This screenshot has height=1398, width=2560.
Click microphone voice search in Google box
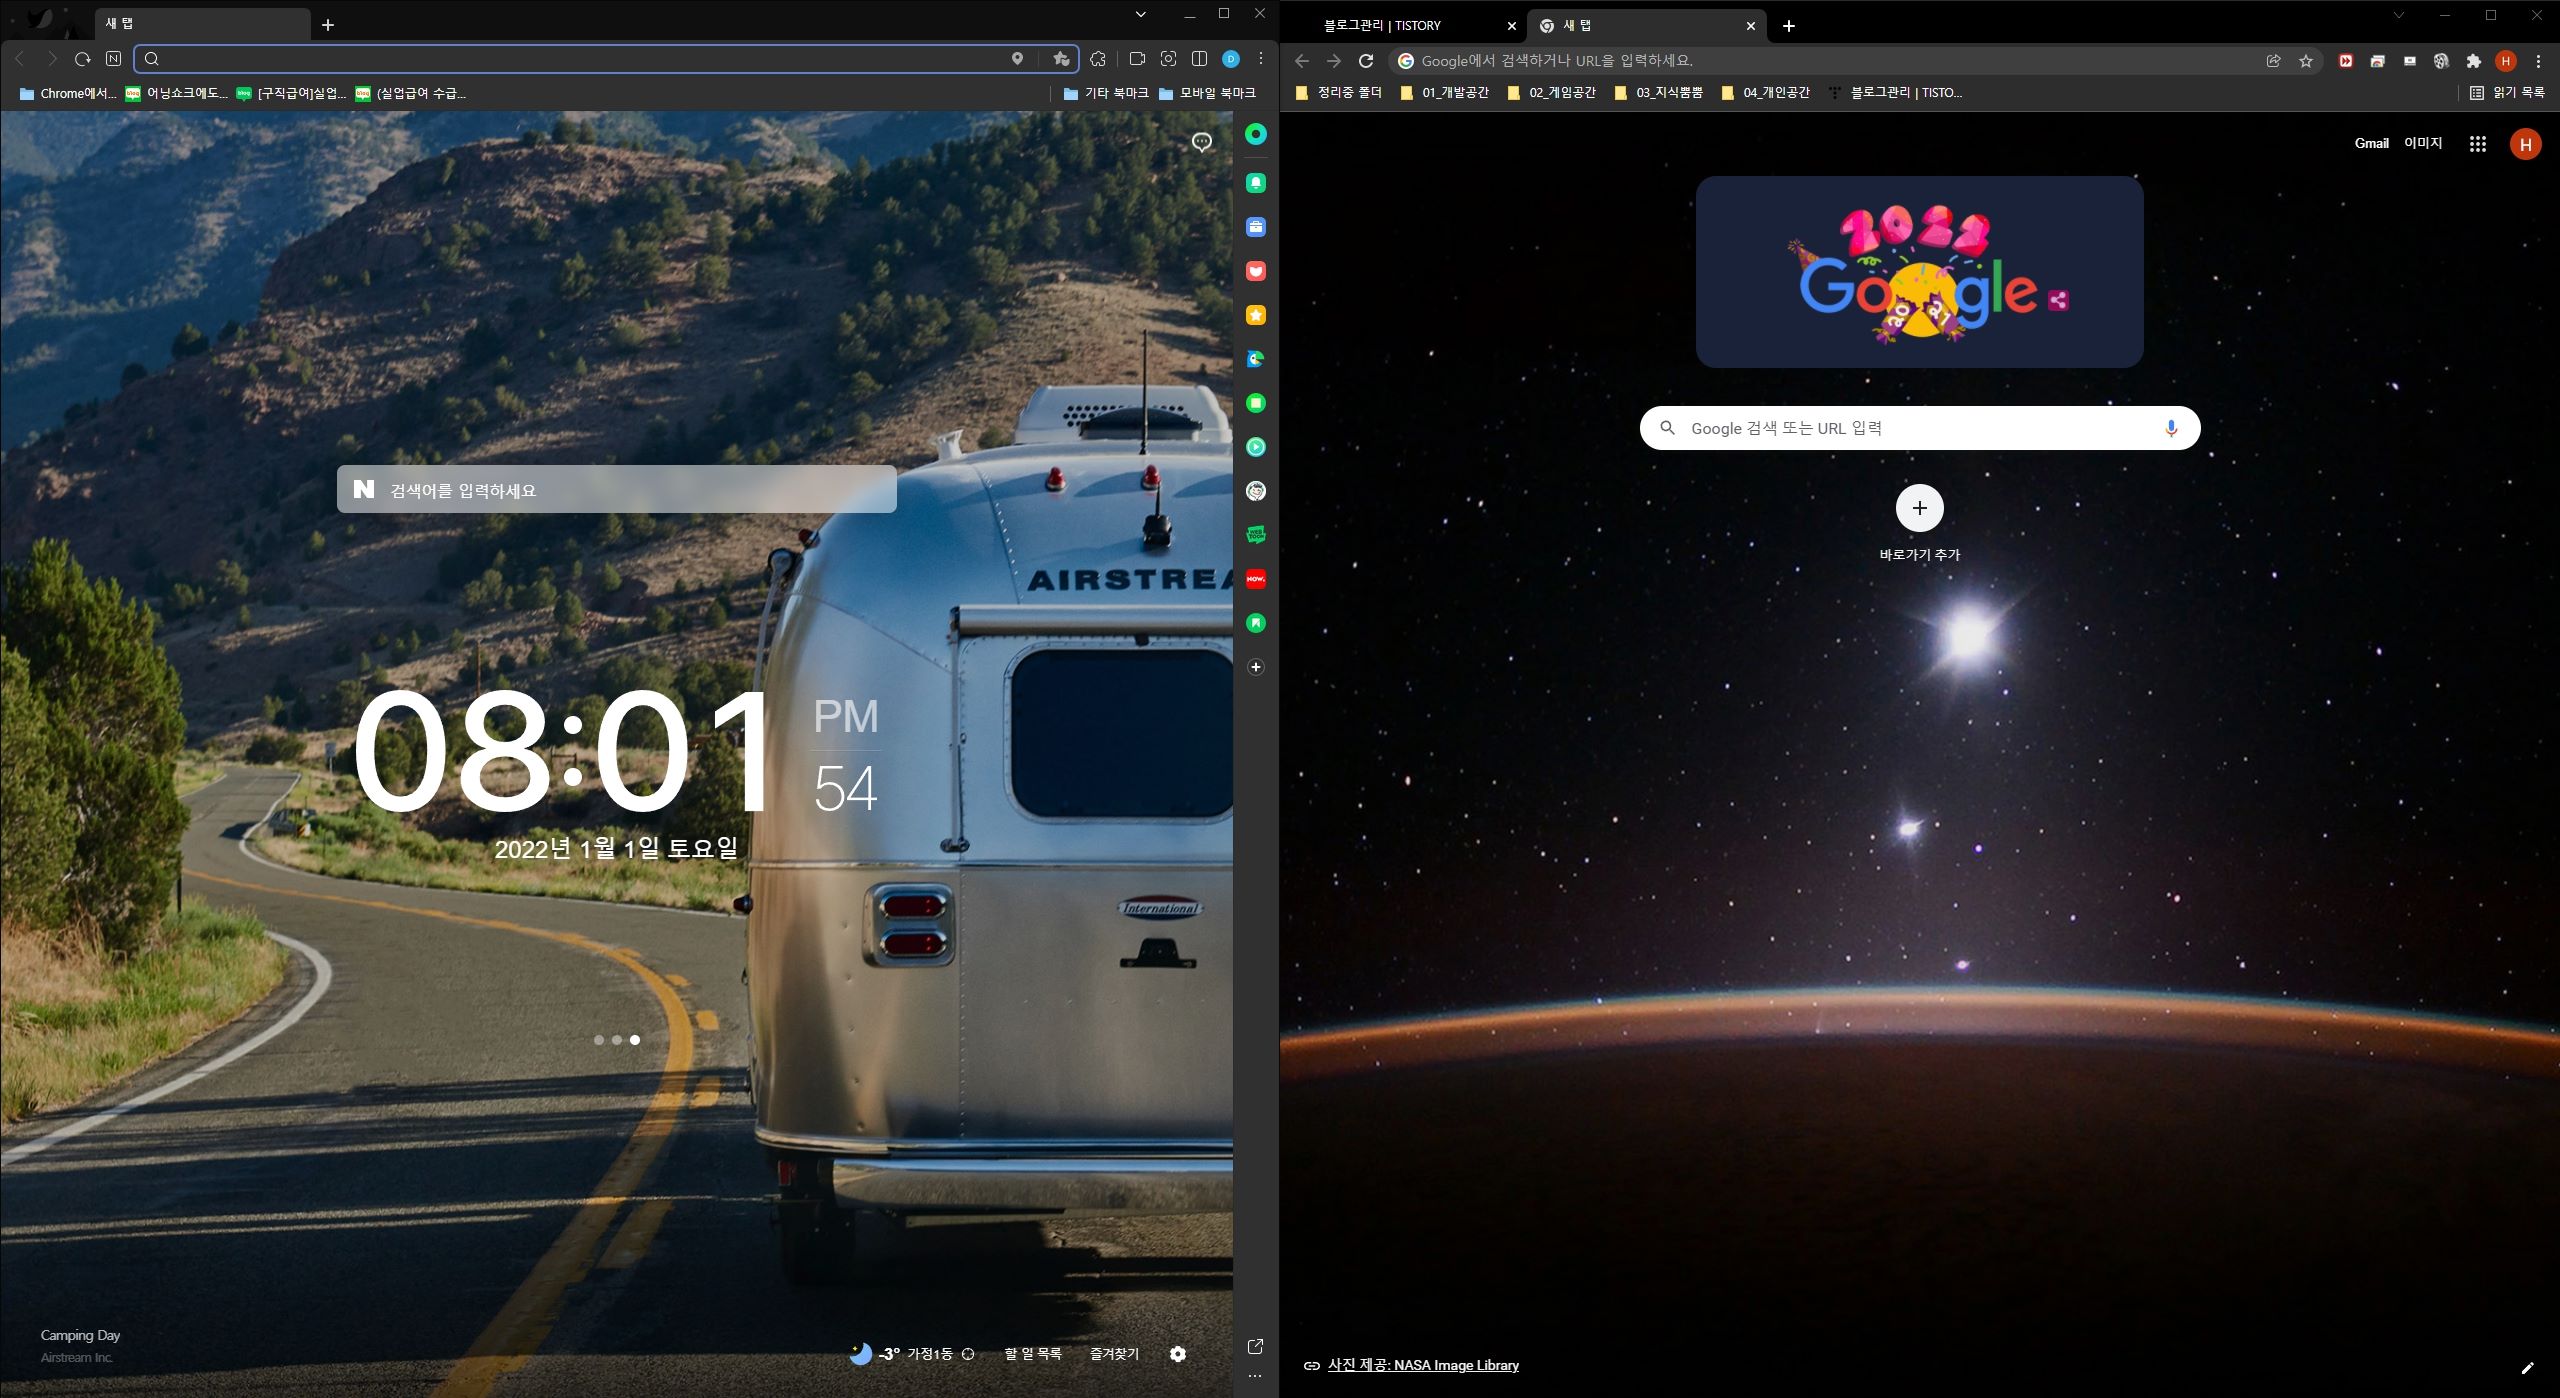tap(2171, 428)
